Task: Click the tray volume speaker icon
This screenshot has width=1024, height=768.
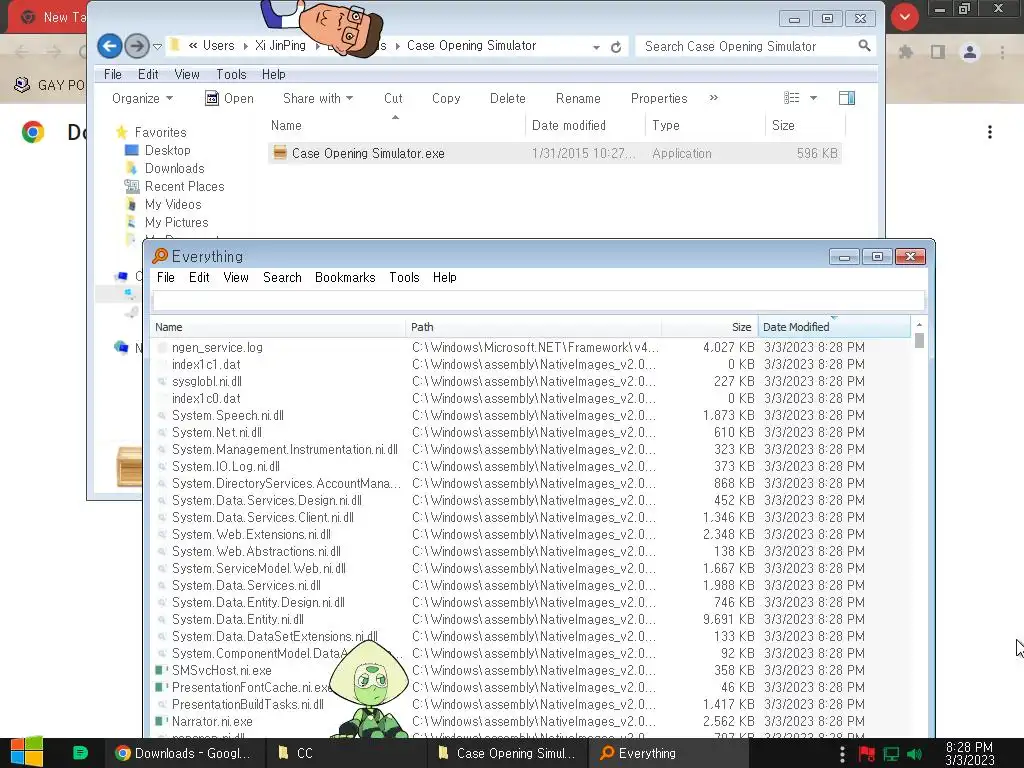Action: point(915,754)
